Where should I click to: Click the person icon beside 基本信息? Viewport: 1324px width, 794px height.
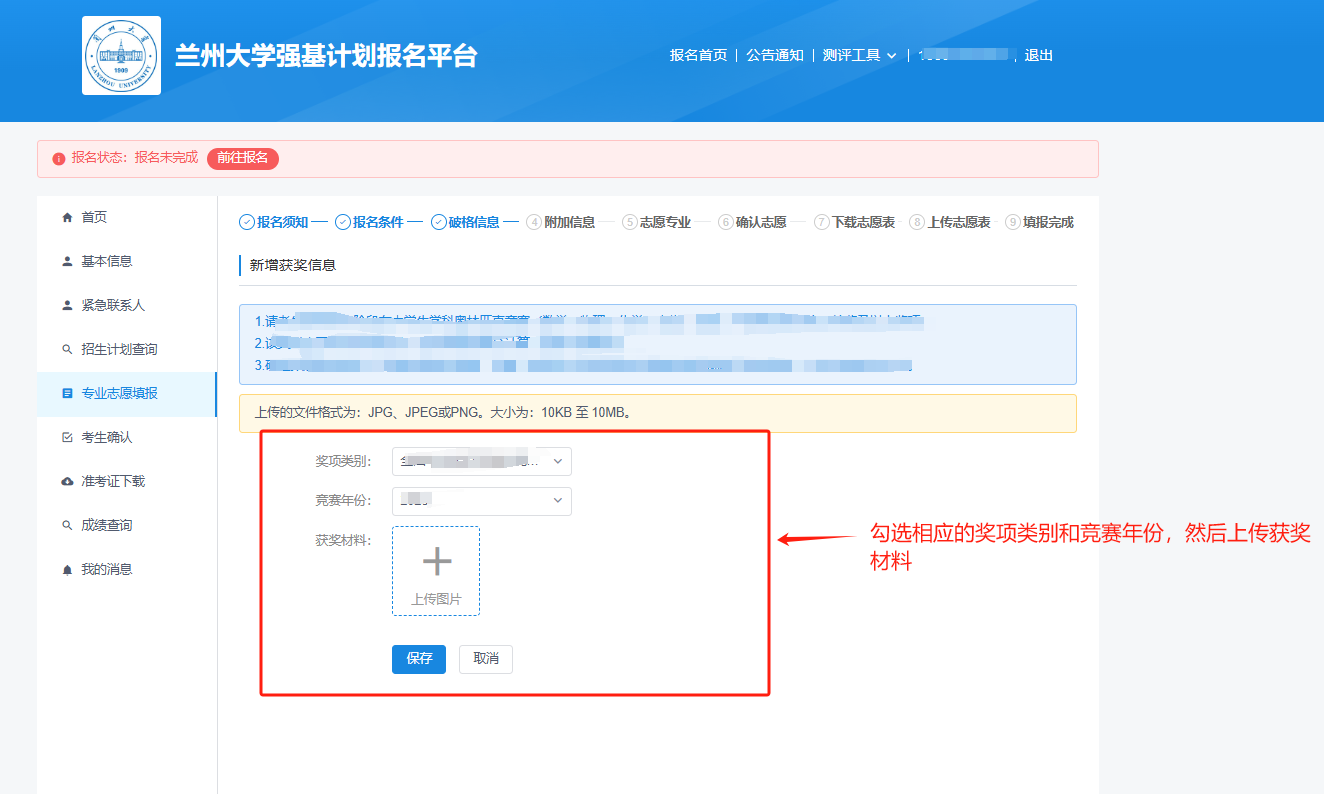pos(67,261)
